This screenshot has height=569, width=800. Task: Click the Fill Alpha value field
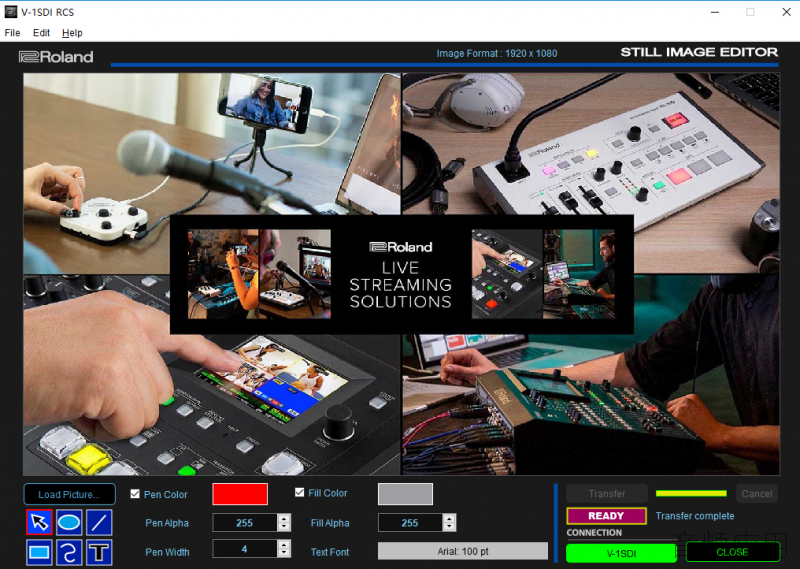(410, 523)
